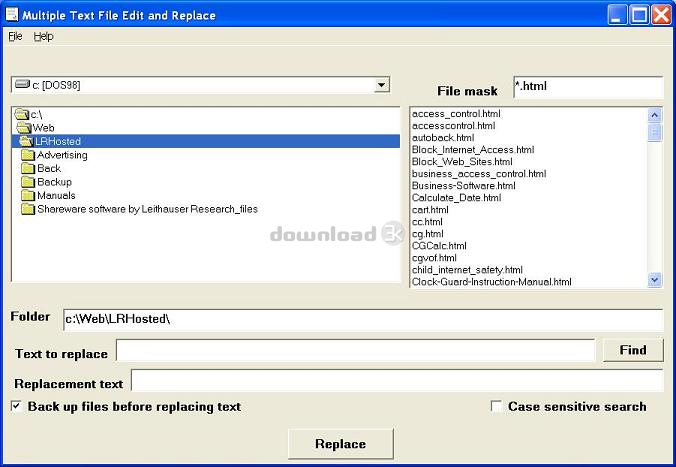Click the drive icon in the drive selector
676x467 pixels.
point(22,84)
